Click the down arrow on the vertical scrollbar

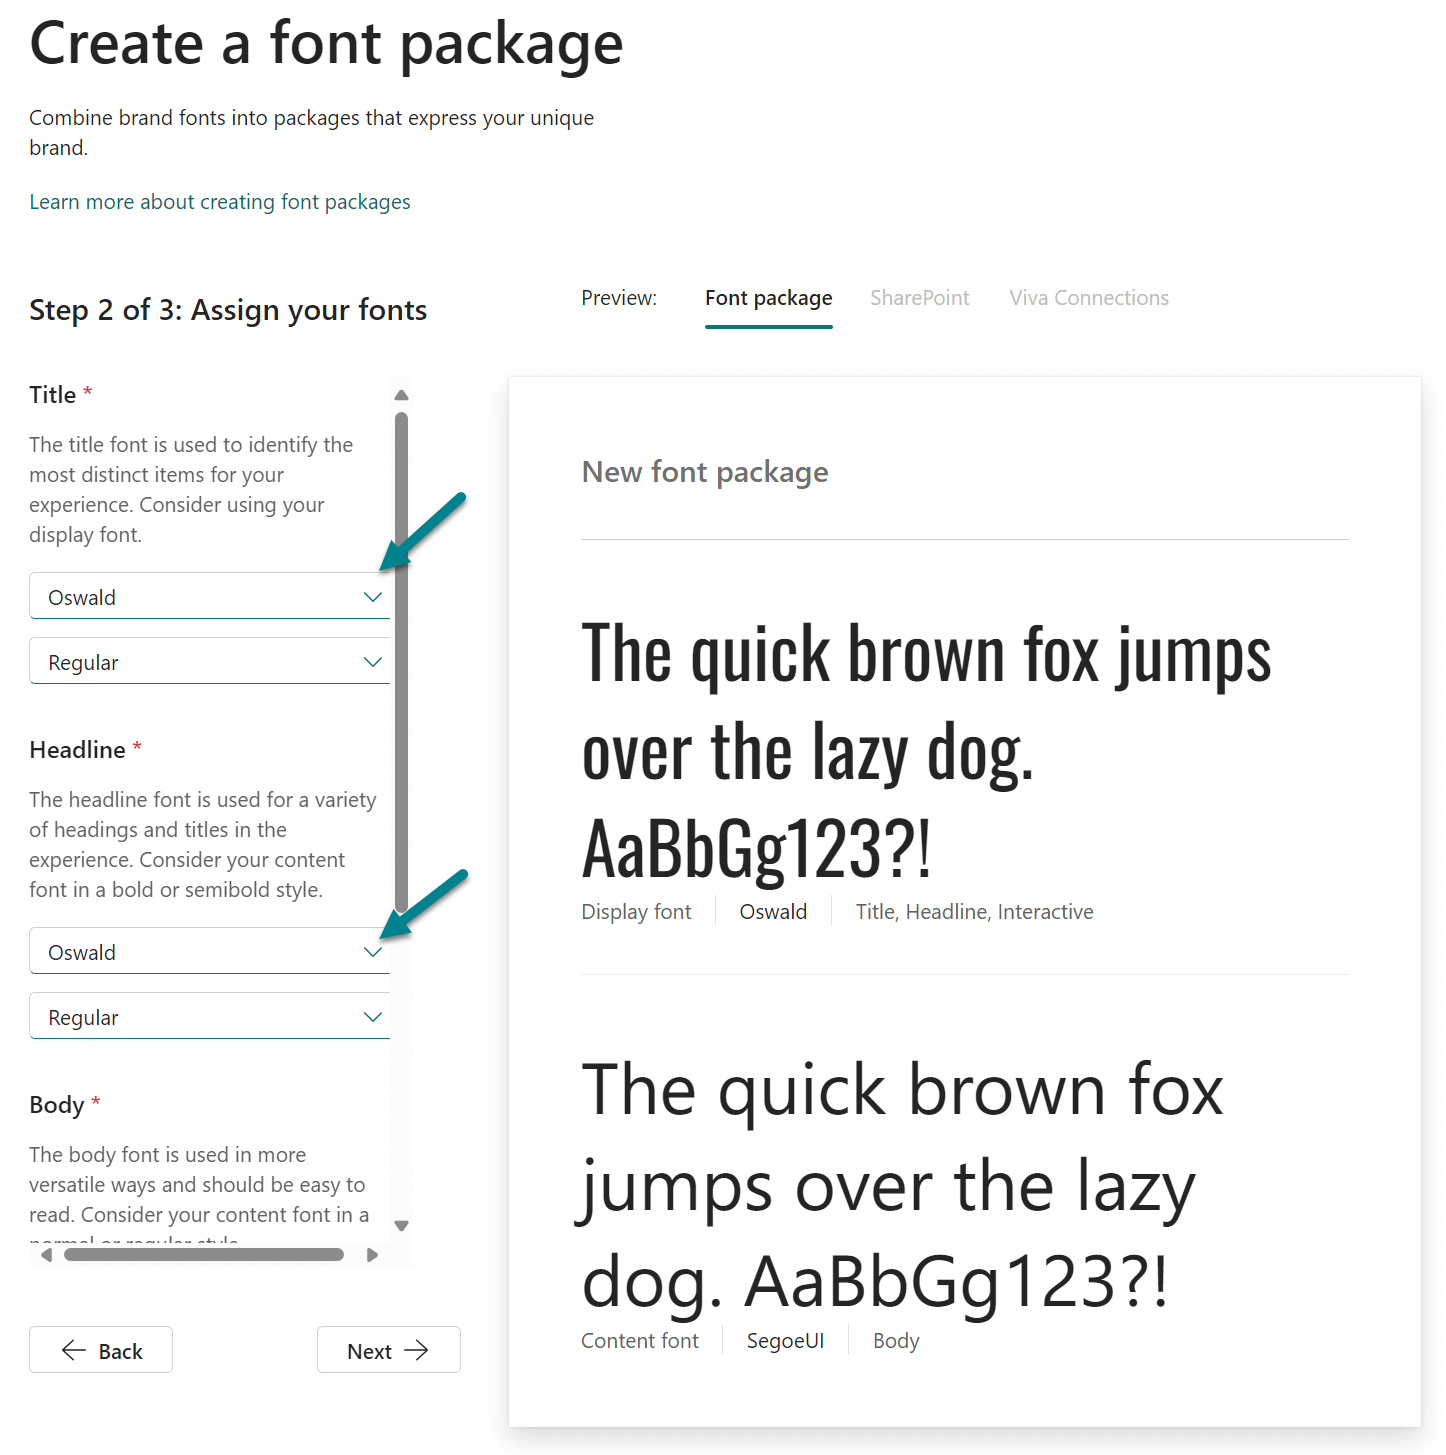click(x=401, y=1224)
